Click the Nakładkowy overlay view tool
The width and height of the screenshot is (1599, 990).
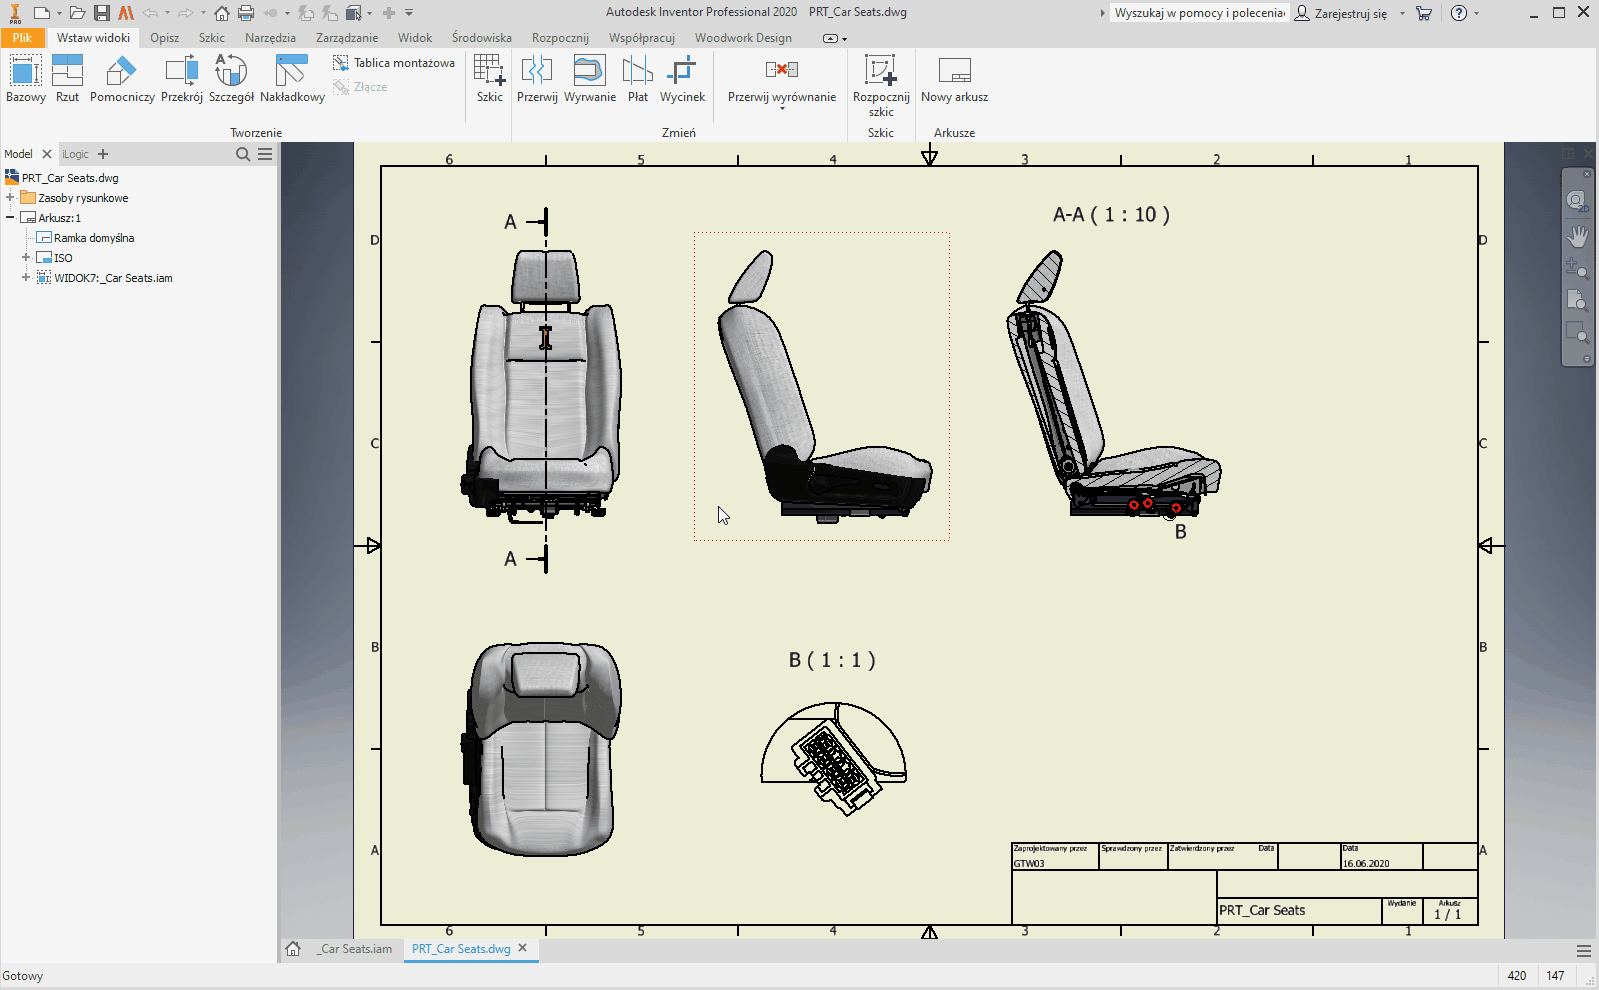pos(292,78)
